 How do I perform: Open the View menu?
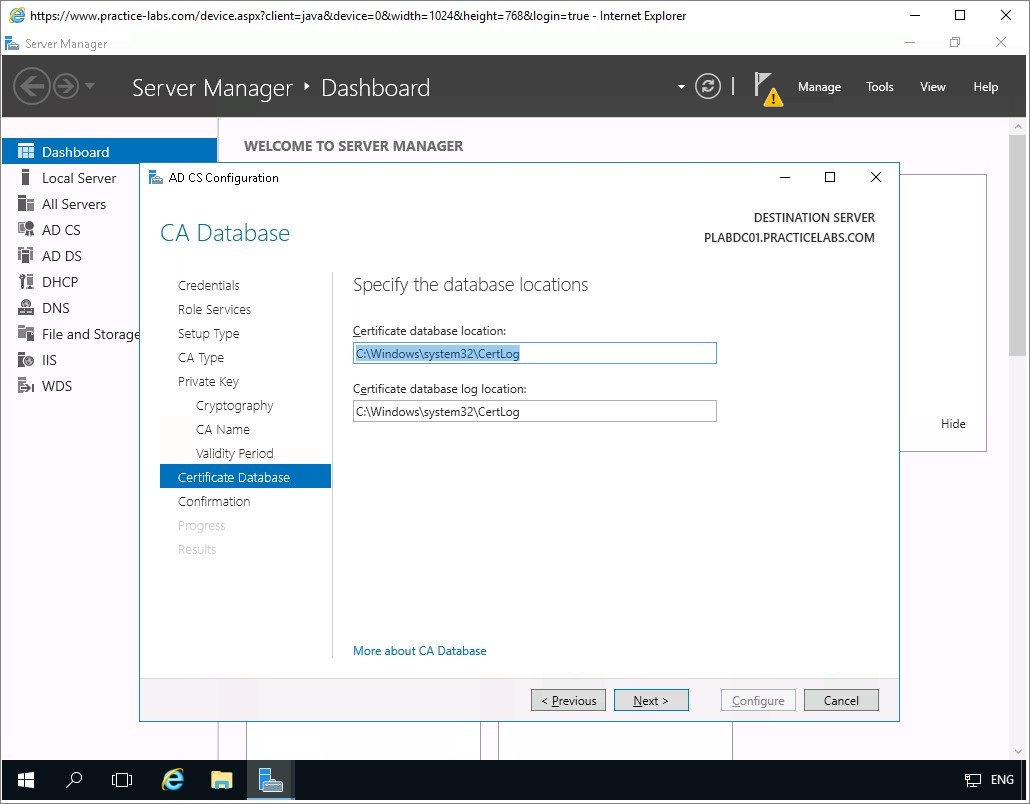[x=932, y=87]
